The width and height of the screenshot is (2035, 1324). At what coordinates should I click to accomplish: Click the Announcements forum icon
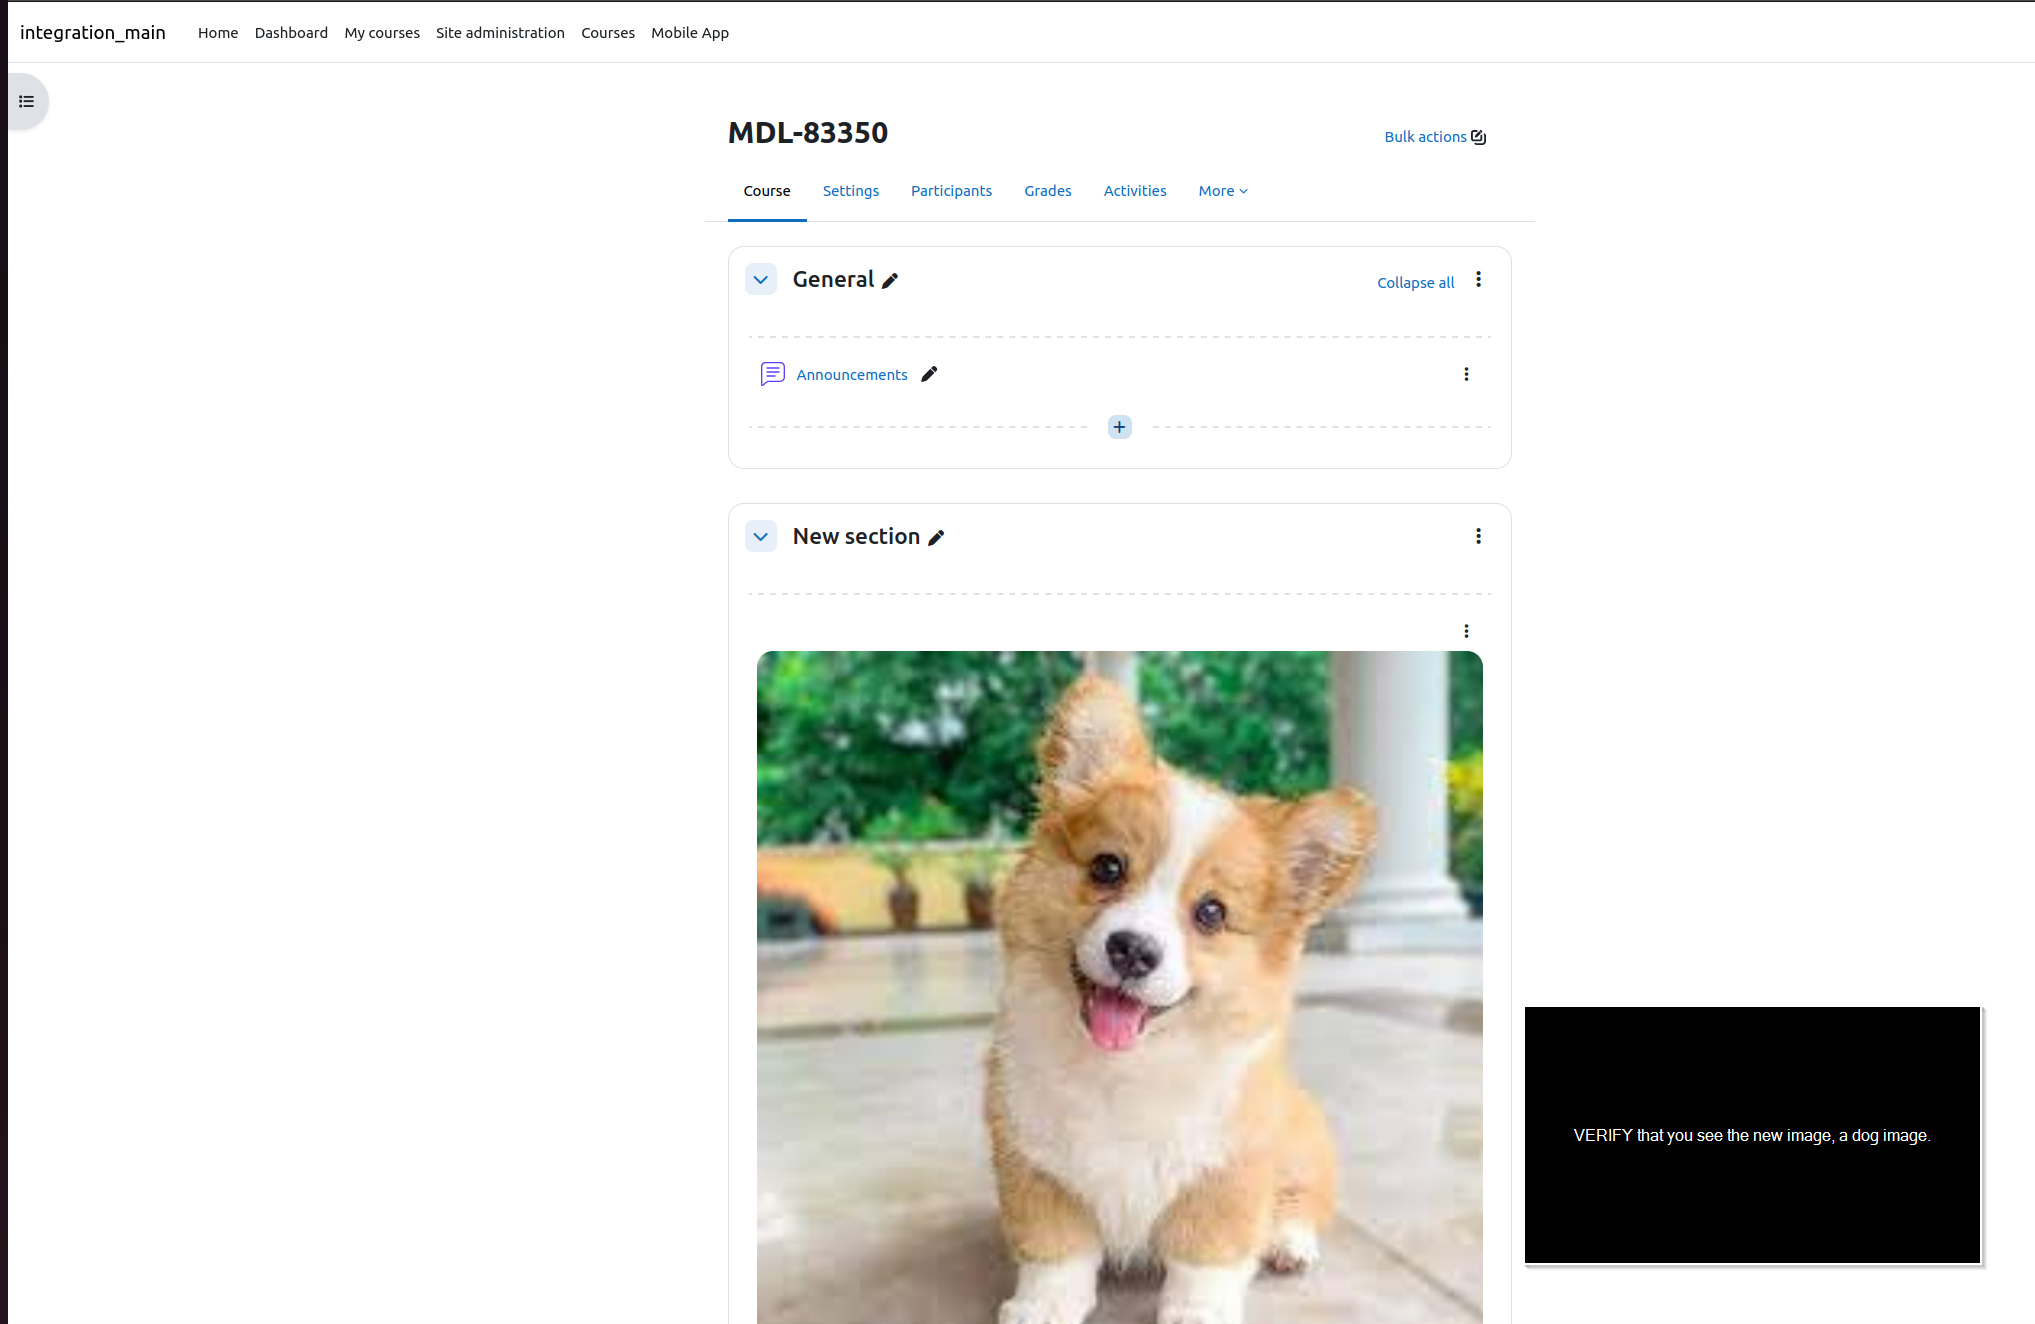tap(773, 374)
